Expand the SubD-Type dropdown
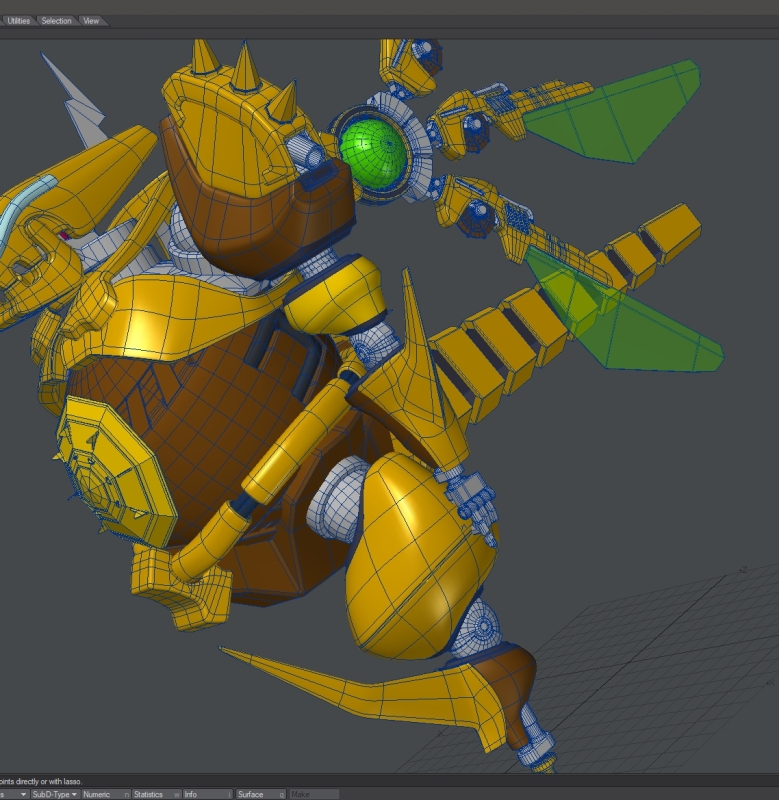Viewport: 779px width, 800px height. [54, 794]
